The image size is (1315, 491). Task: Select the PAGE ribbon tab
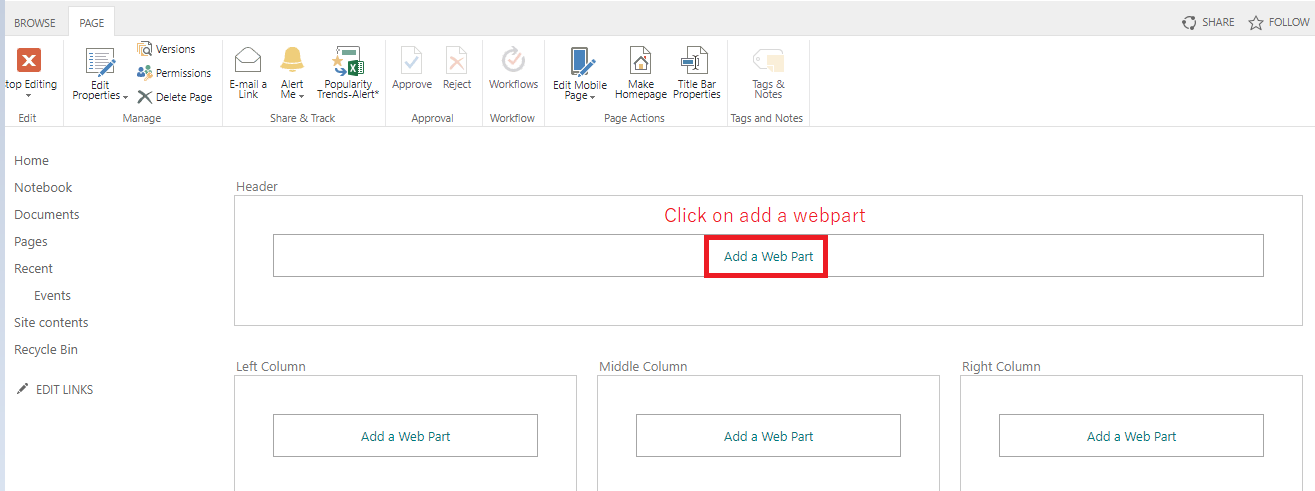point(91,23)
